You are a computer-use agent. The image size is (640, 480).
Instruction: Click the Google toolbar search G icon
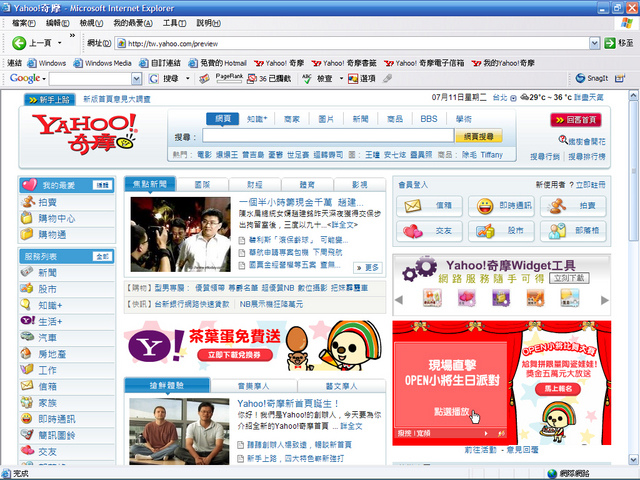tap(153, 78)
